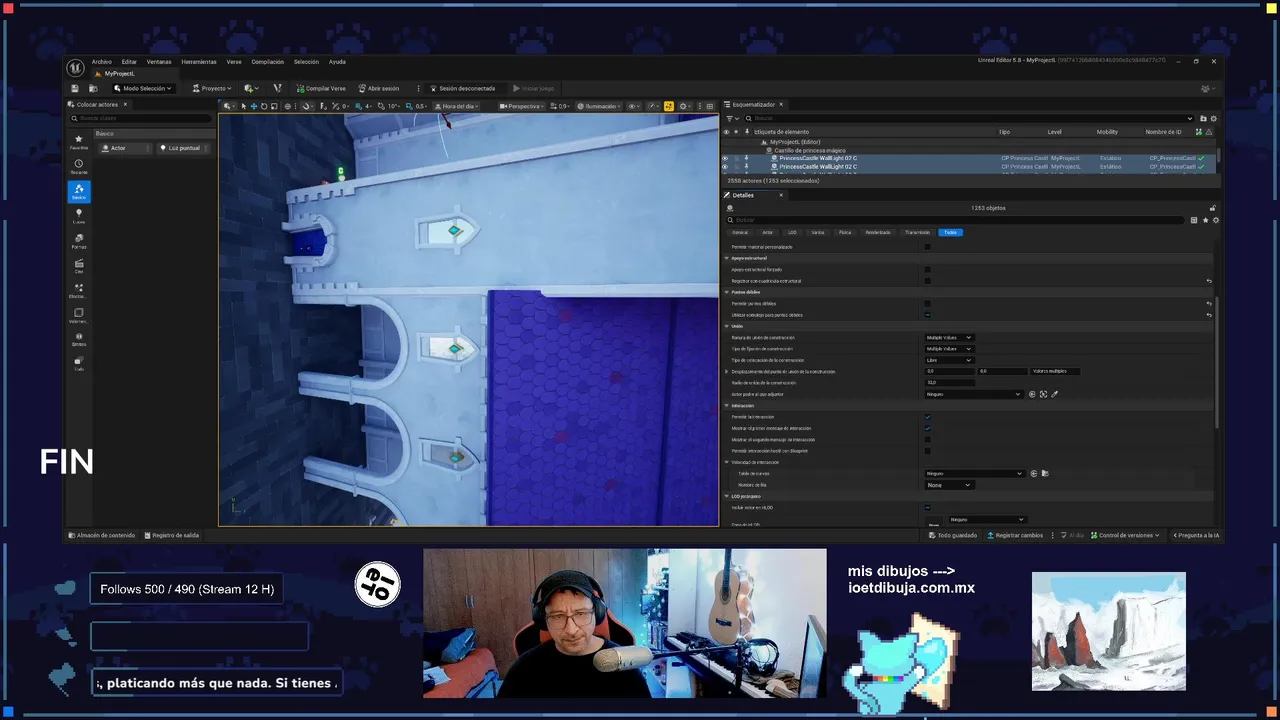Open Tipo de colocación Libre dropdown
This screenshot has height=720, width=1280.
[949, 360]
